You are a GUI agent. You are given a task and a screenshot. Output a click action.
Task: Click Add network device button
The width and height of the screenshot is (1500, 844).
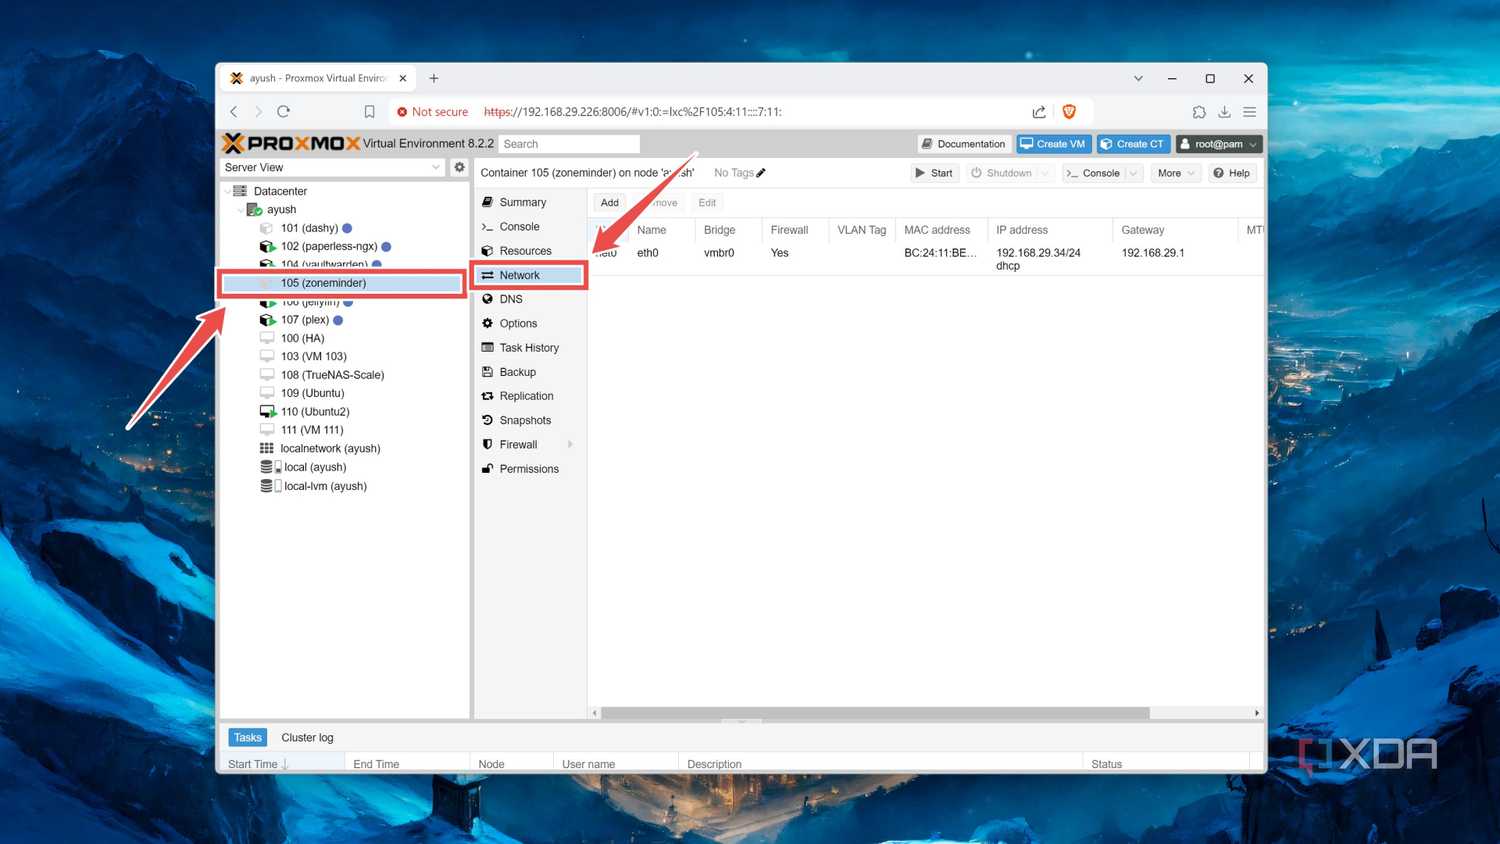pyautogui.click(x=609, y=202)
